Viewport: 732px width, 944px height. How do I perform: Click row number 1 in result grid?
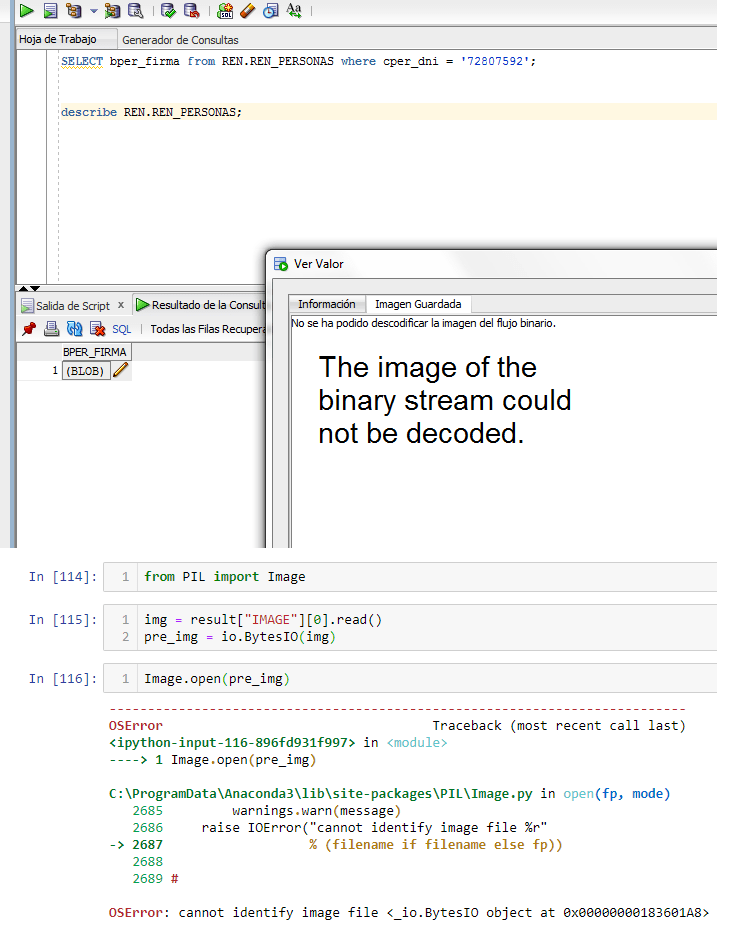pyautogui.click(x=55, y=370)
